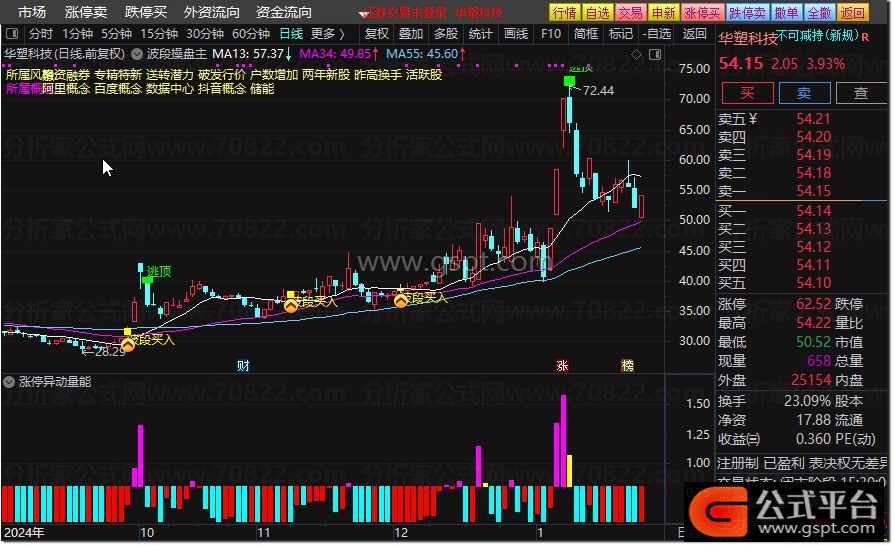
Task: Click the red 交易 button
Action: pyautogui.click(x=631, y=13)
